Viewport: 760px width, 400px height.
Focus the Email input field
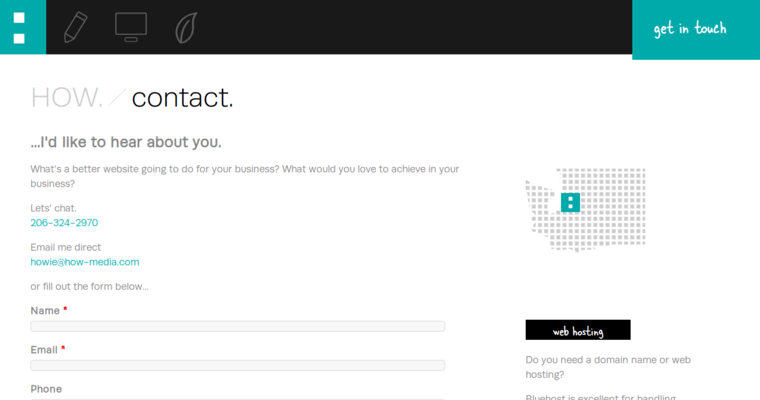238,365
